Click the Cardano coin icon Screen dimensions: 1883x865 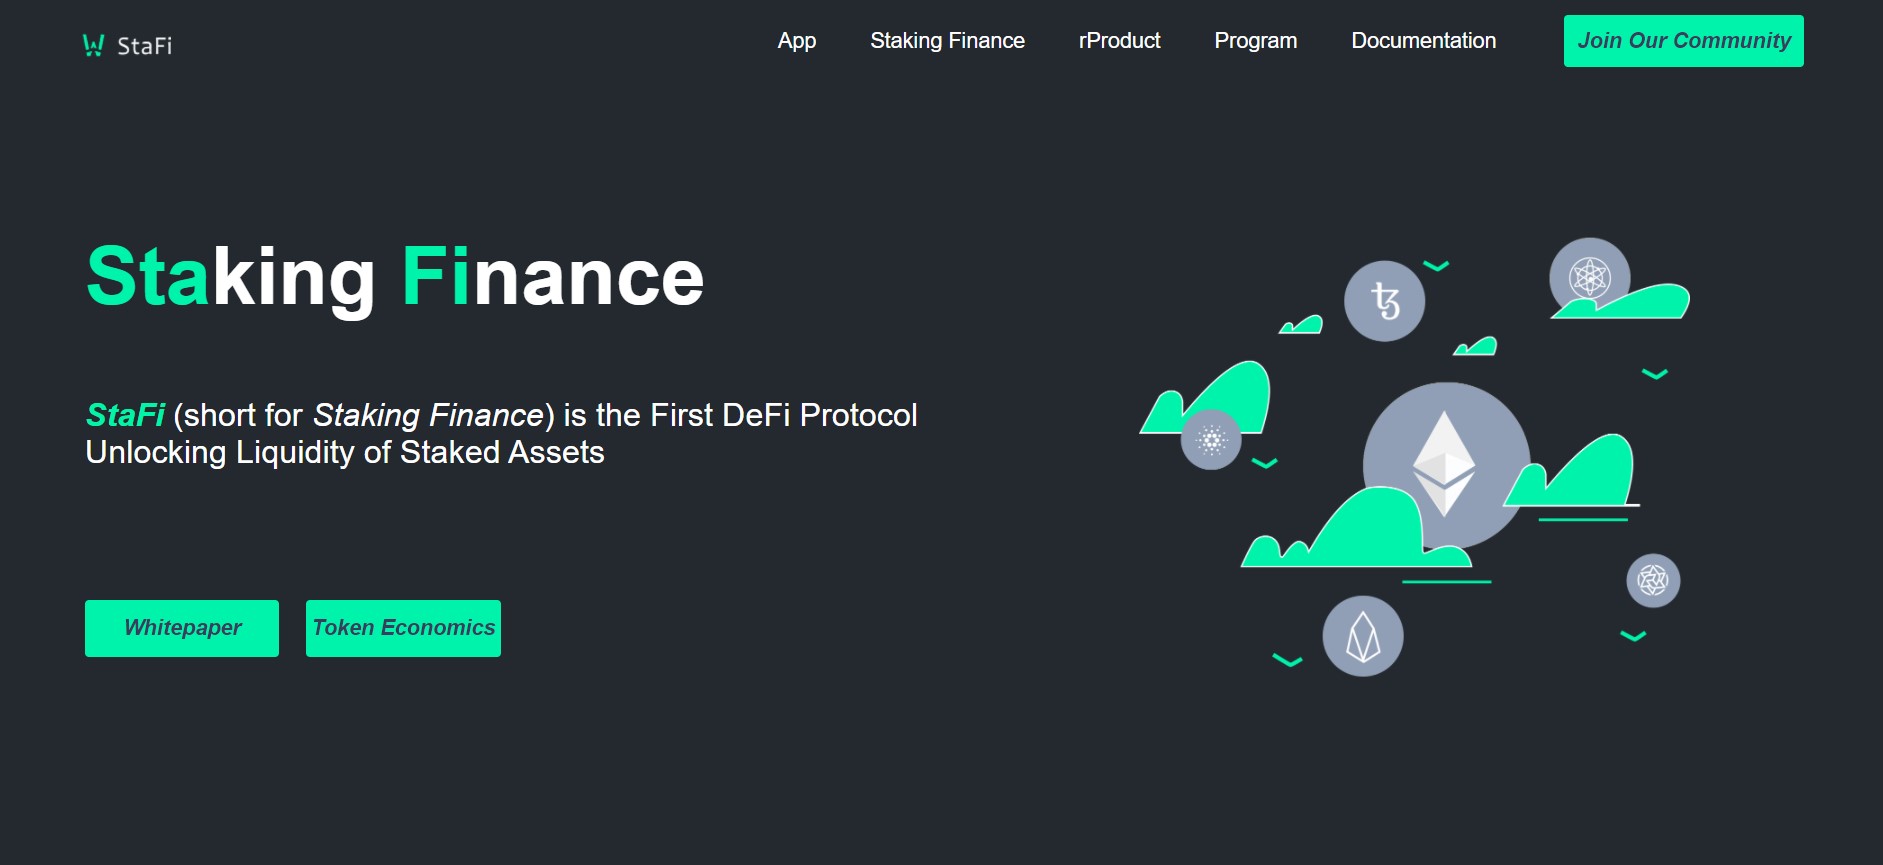[1211, 440]
